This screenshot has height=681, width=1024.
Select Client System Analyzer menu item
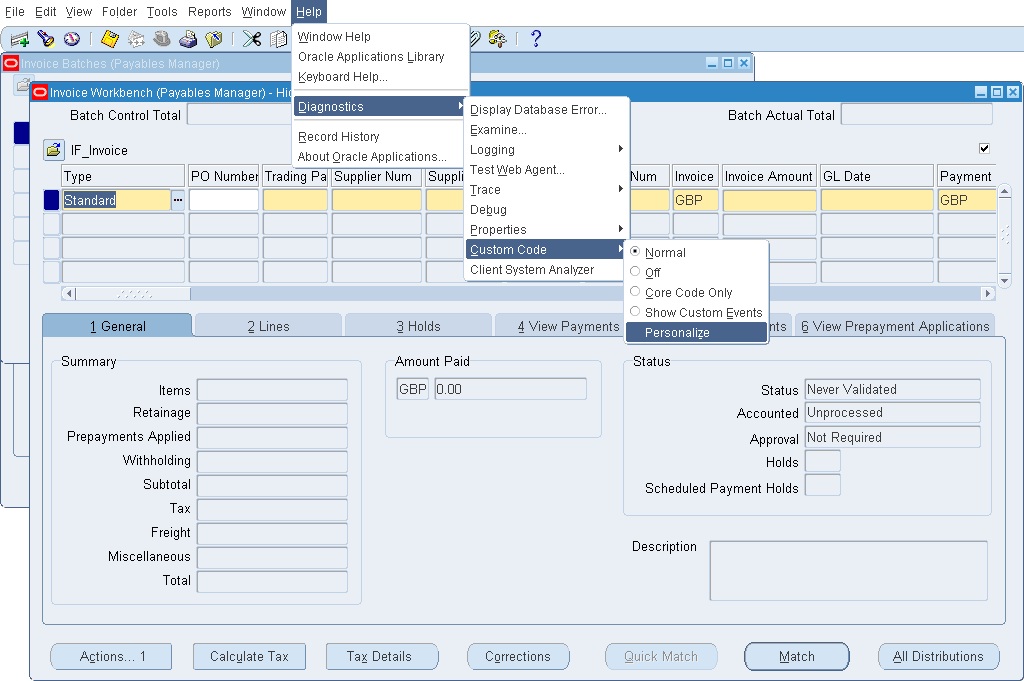coord(546,270)
